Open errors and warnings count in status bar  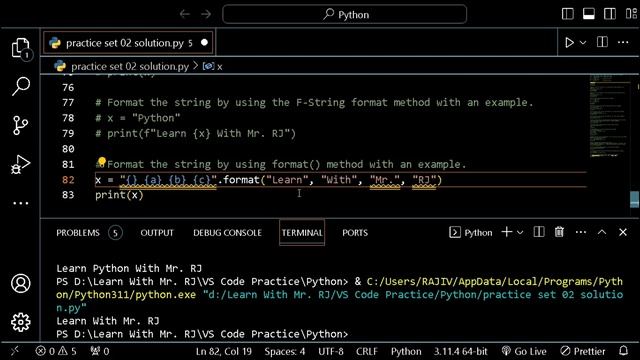(56, 351)
